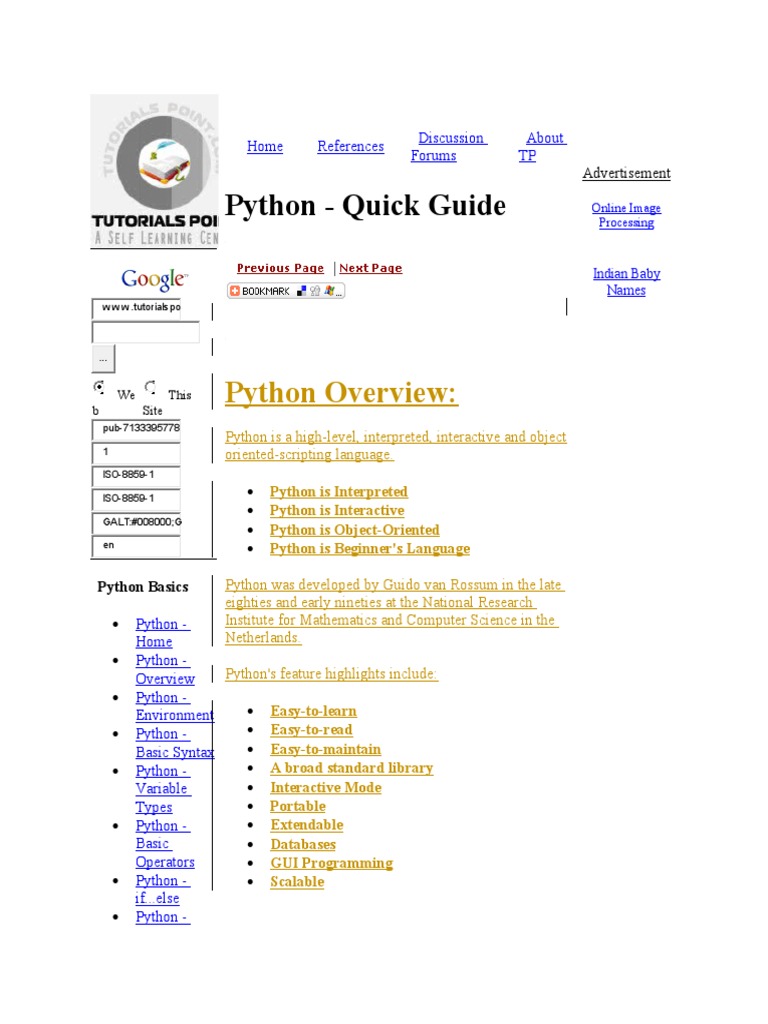Open Python - Environment sidebar link
768x1024 pixels.
click(174, 706)
